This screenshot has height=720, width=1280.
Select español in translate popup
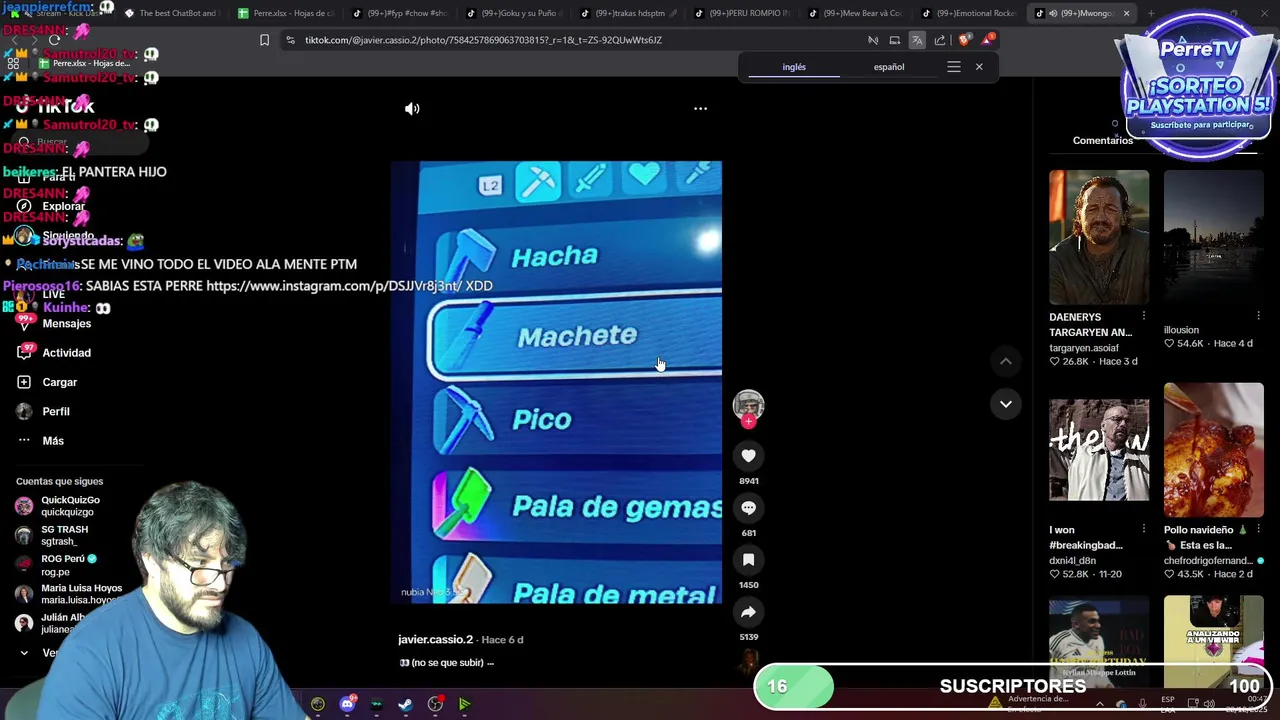point(889,67)
